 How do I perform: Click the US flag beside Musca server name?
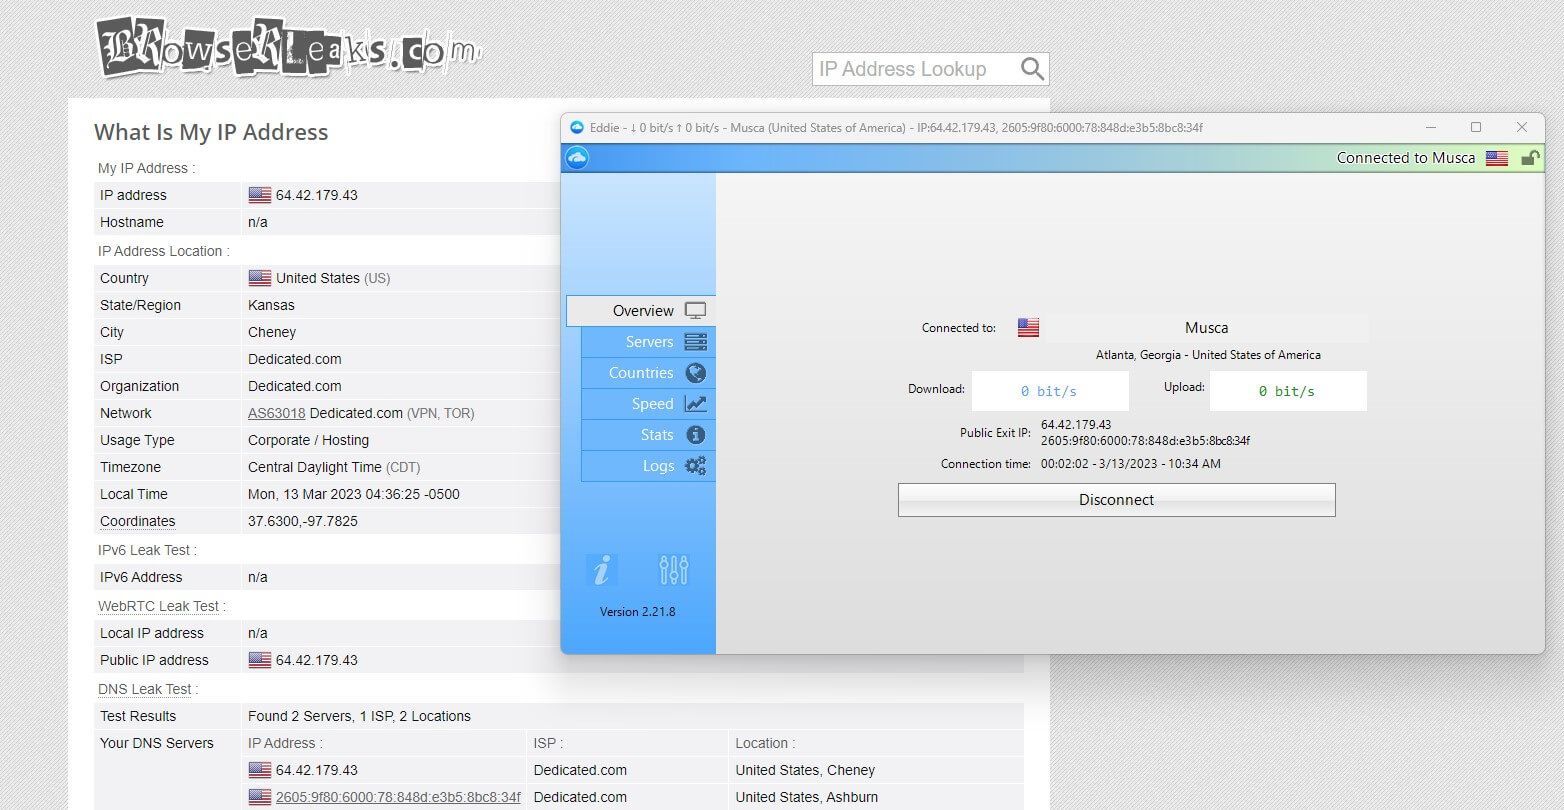[x=1028, y=327]
